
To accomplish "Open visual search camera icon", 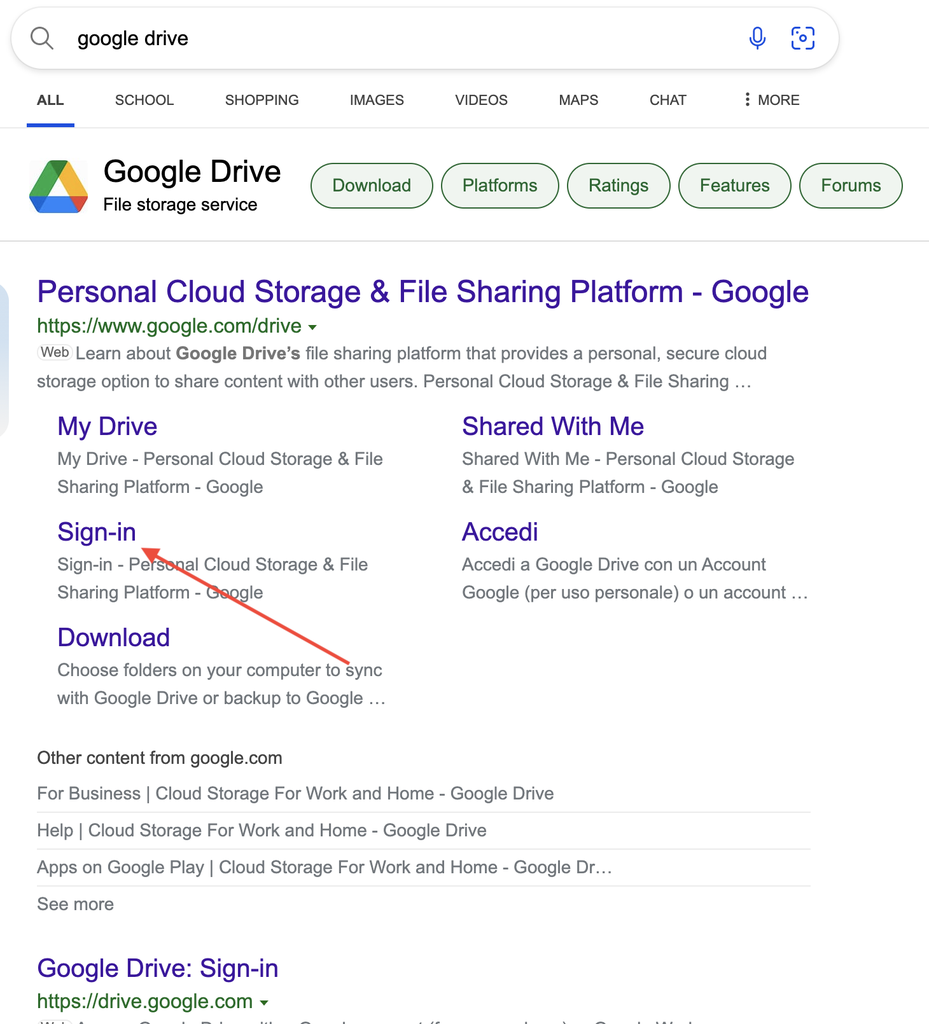I will coord(802,39).
